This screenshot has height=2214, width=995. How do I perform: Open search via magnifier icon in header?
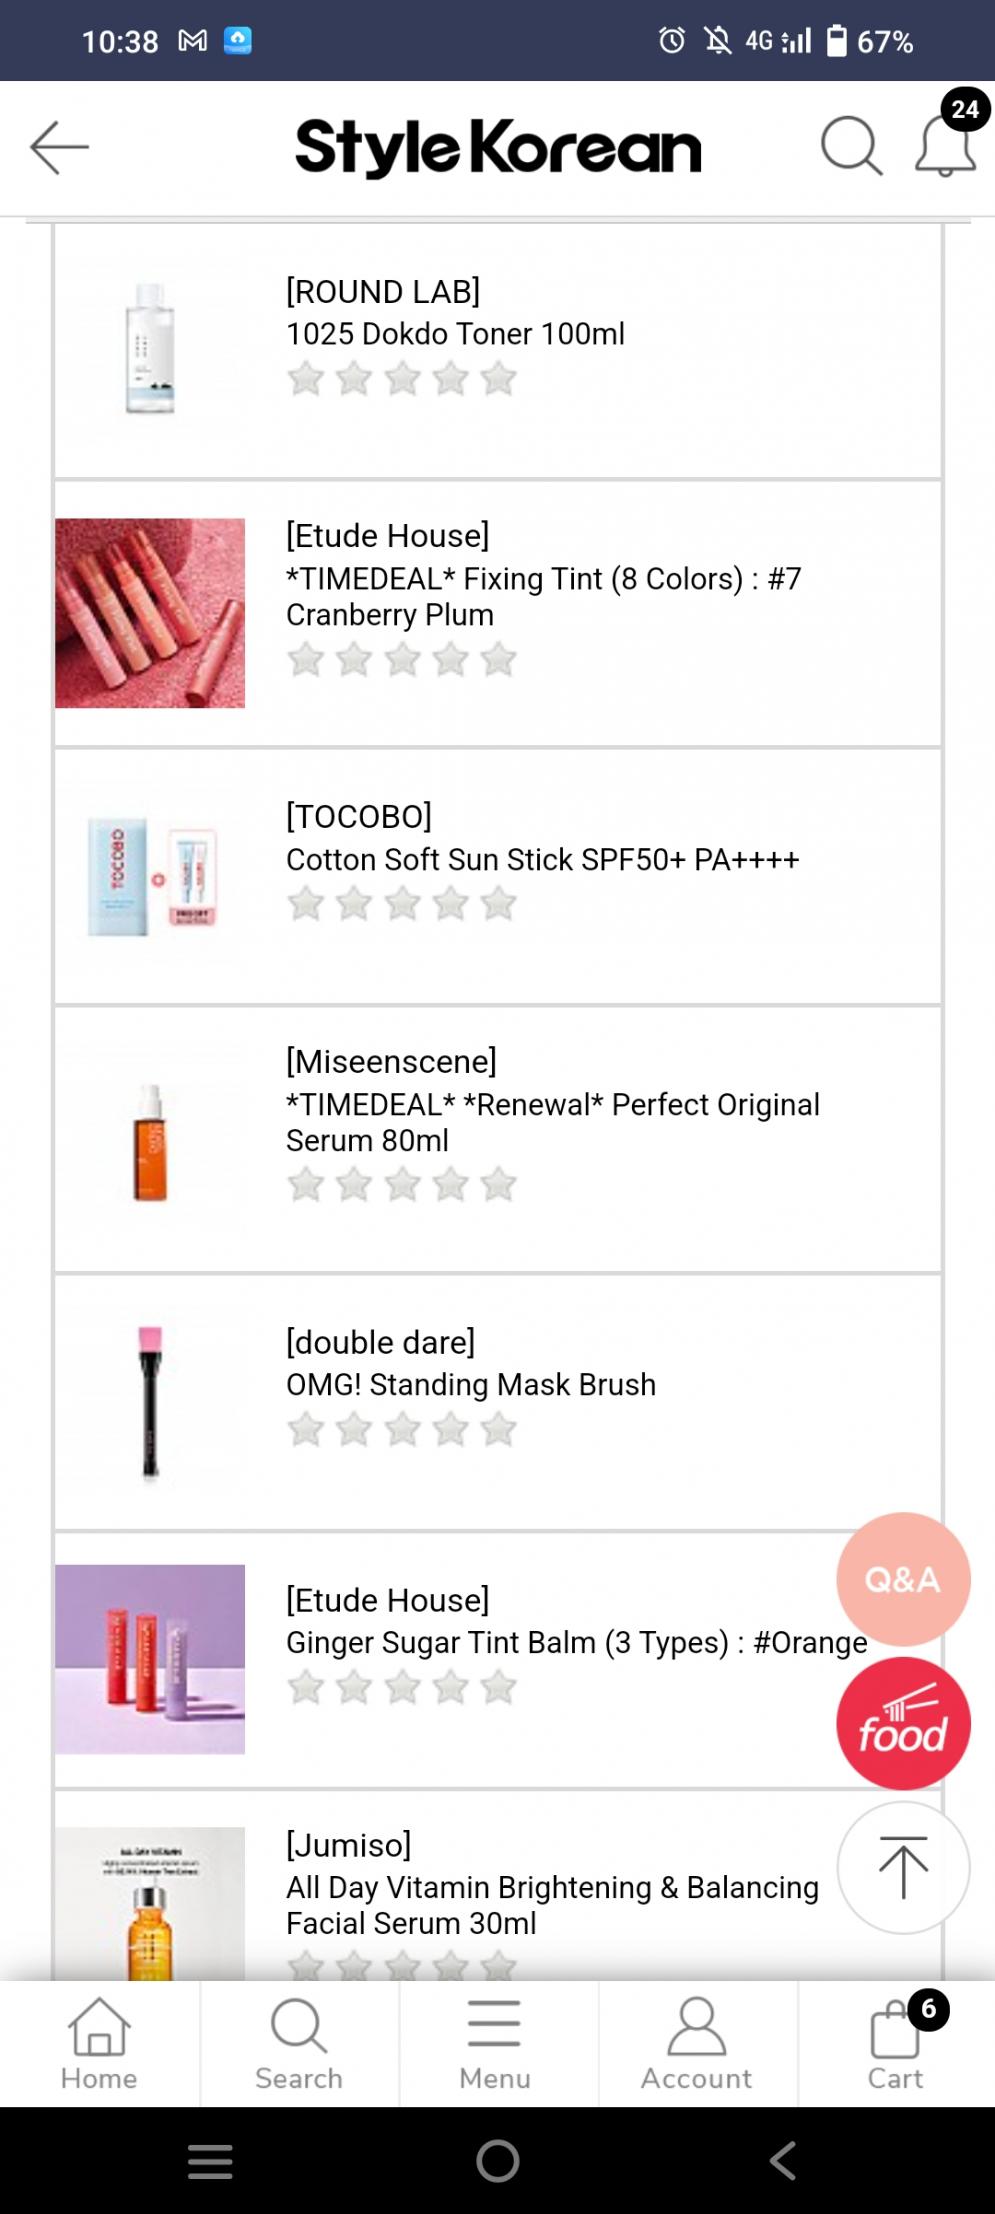[x=850, y=147]
